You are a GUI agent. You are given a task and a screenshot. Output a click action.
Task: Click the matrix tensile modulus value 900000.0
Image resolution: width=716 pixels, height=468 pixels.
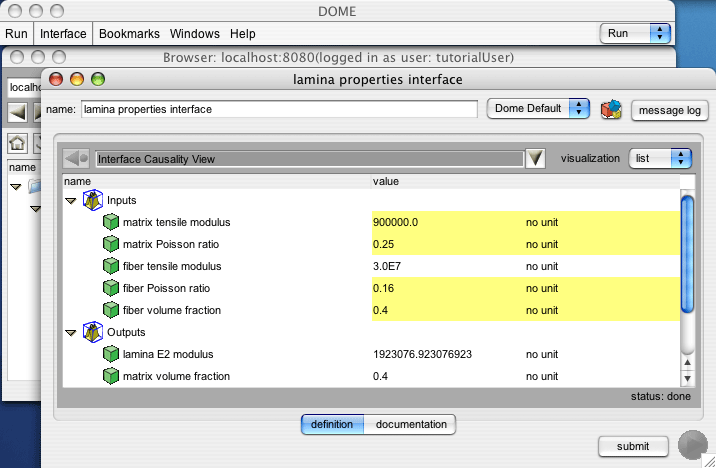395,222
